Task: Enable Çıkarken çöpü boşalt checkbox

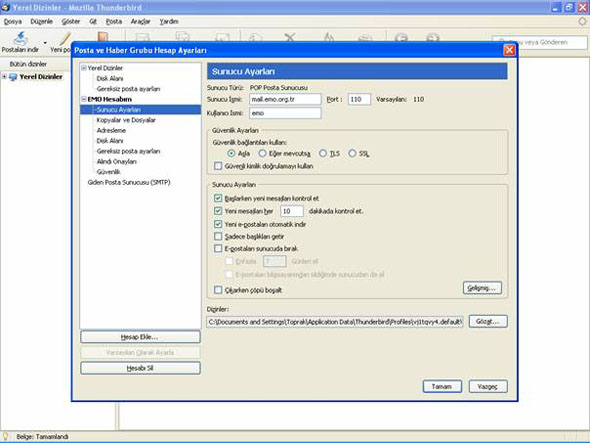Action: click(218, 290)
